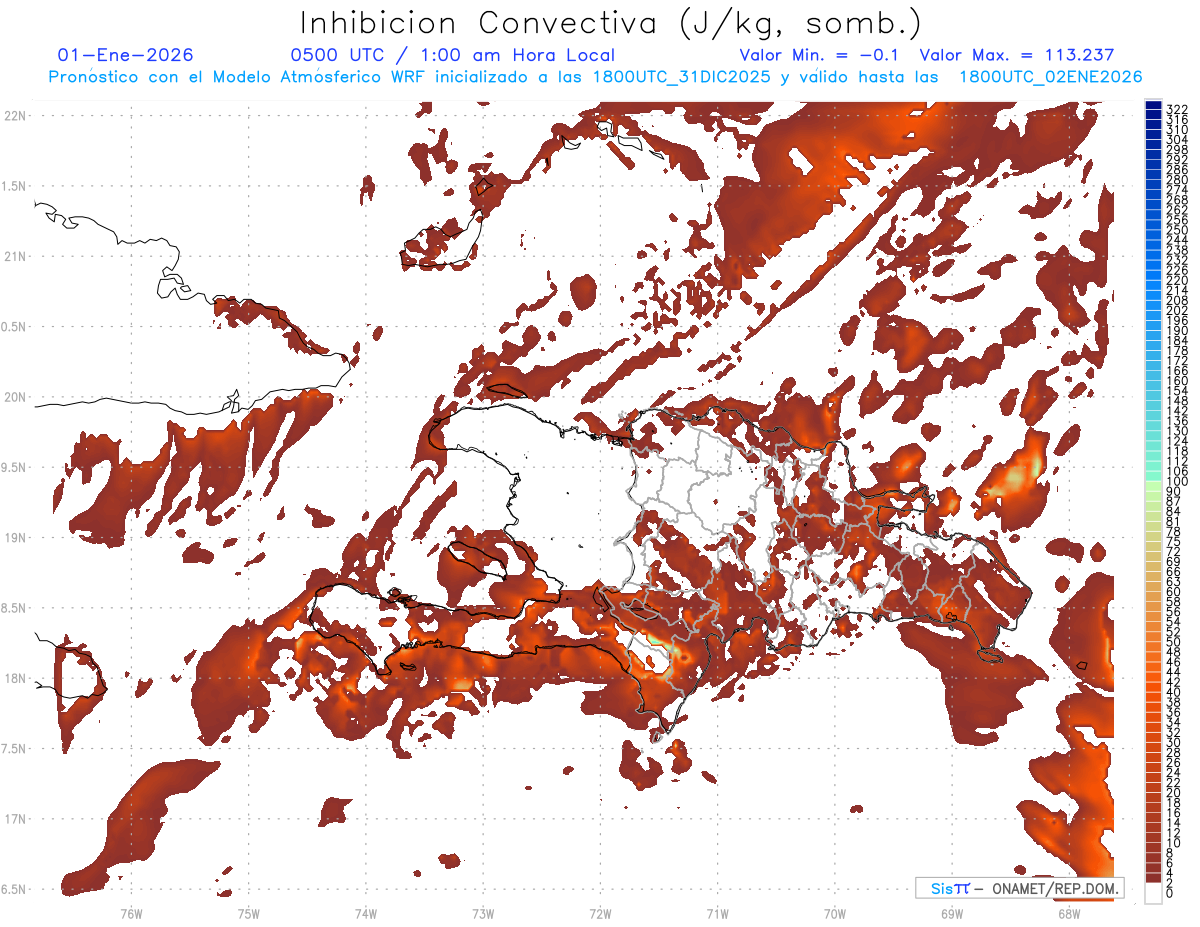Viewport: 1200px width, 927px height.
Task: Click the white 0 colorbar swatch
Action: tap(1153, 893)
